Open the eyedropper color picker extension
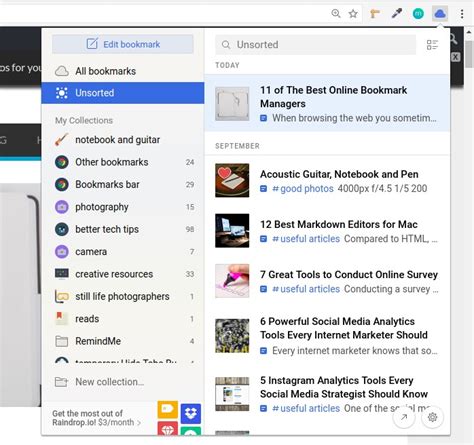 click(x=396, y=14)
